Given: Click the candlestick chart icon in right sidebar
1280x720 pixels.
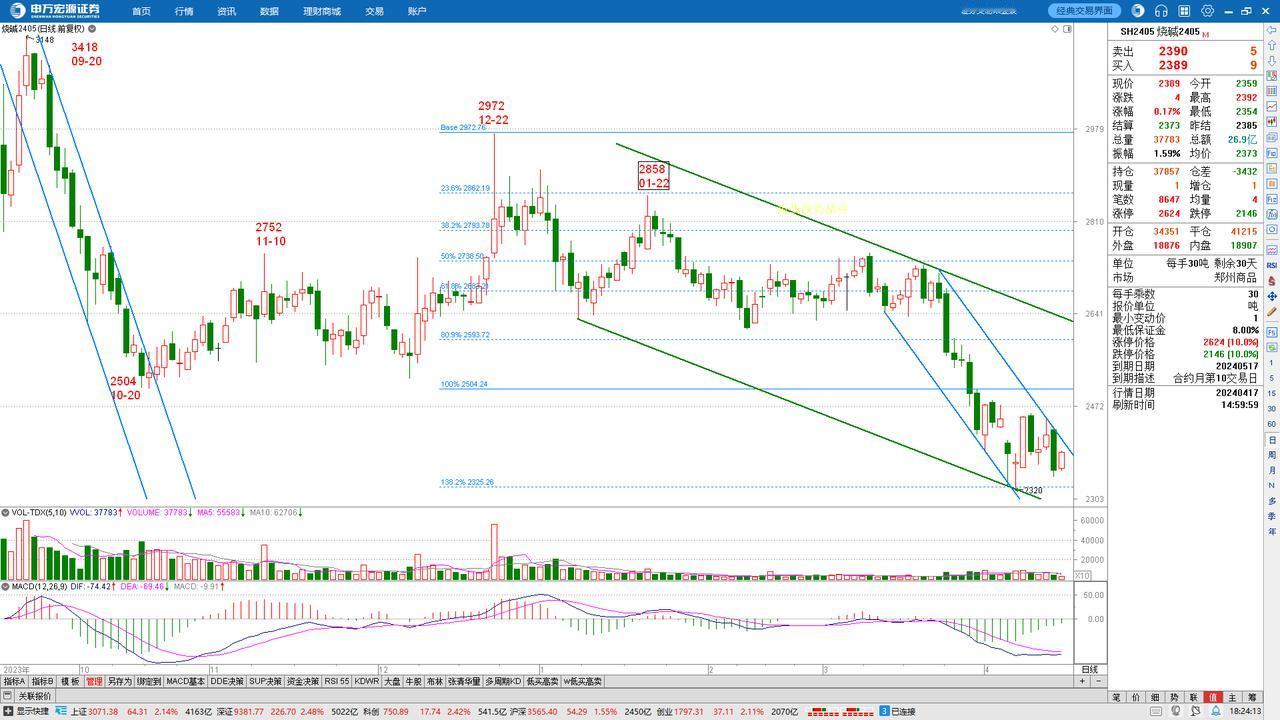Looking at the screenshot, I should [x=1272, y=121].
